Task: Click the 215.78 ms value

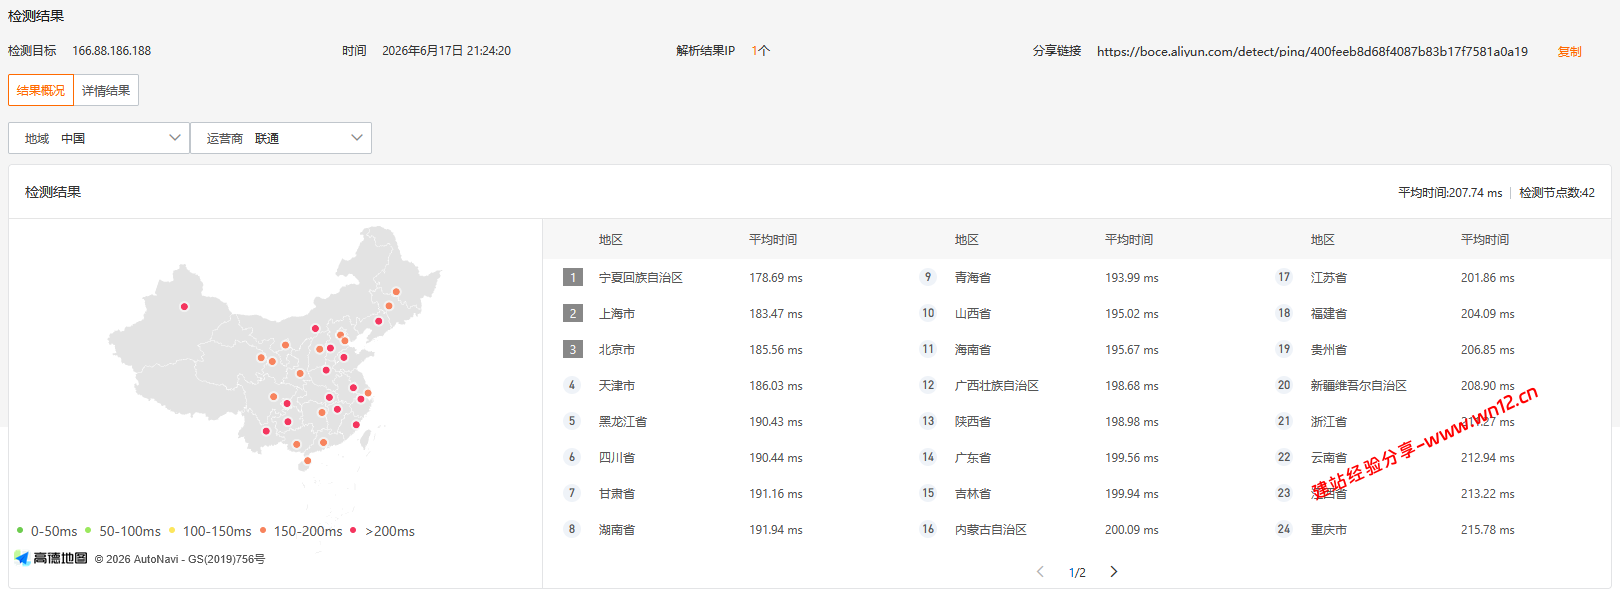Action: click(1488, 530)
